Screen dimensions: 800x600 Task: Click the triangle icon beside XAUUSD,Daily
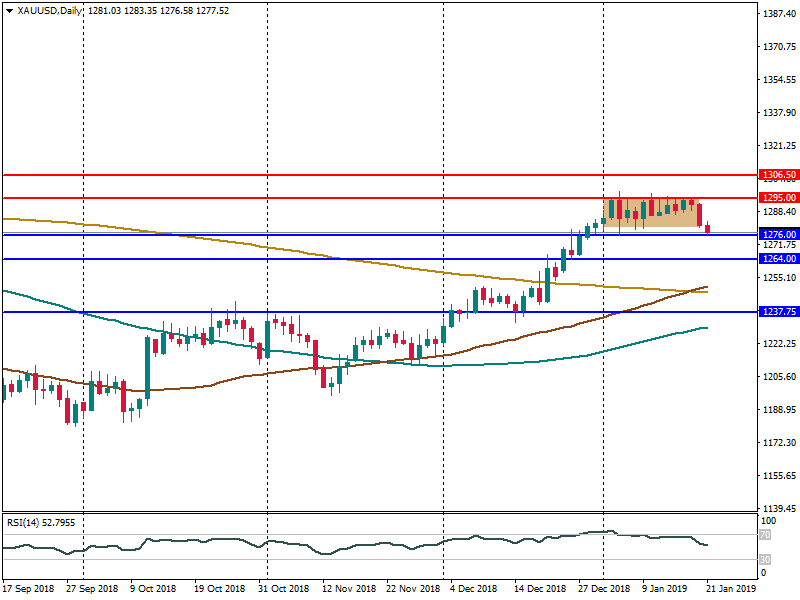point(9,10)
